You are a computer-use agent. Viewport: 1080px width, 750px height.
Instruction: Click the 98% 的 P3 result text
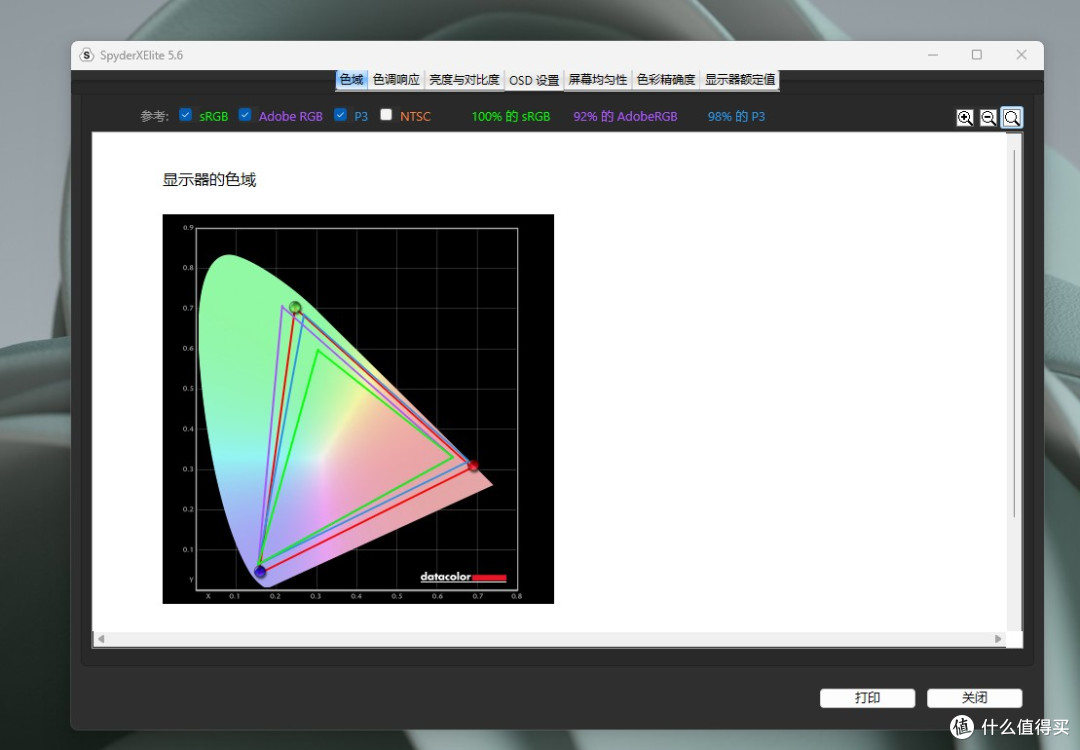click(x=736, y=116)
